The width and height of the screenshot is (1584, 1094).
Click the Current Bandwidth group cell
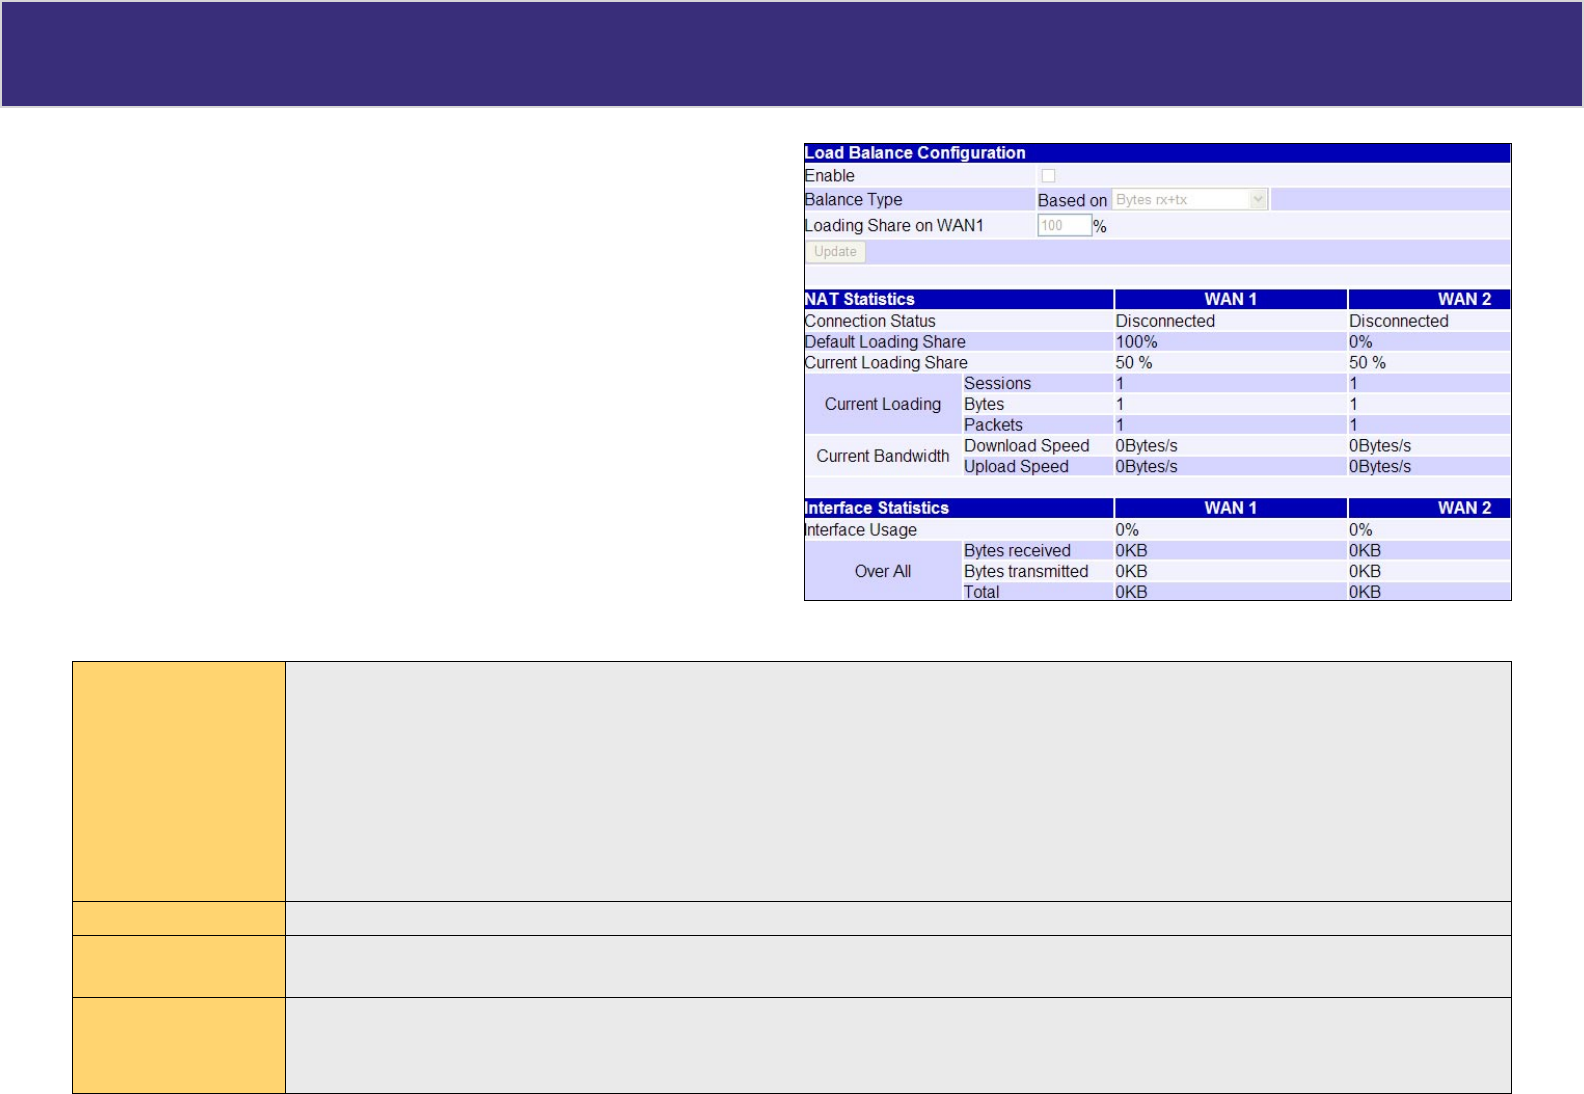pos(883,456)
